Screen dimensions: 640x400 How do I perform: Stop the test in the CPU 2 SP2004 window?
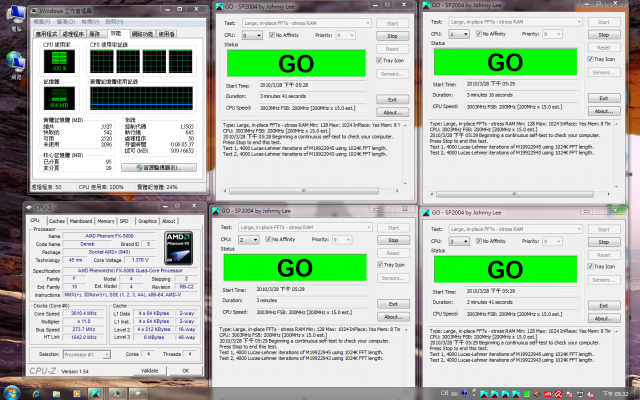point(393,240)
